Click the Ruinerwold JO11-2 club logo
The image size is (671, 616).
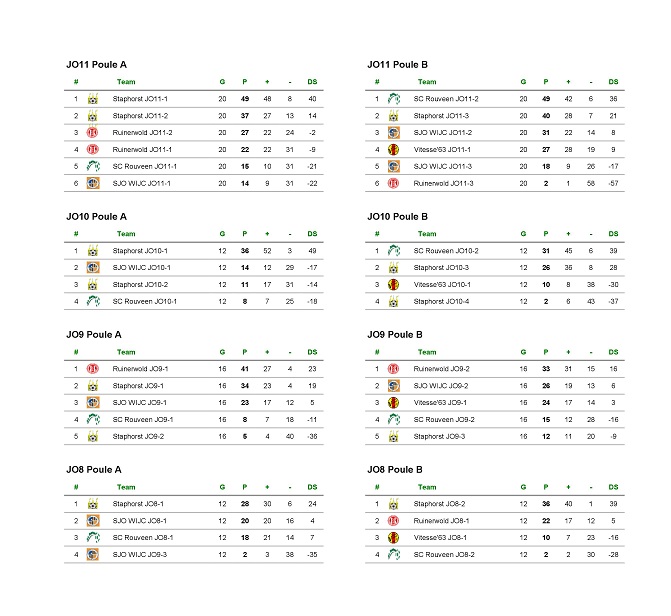(93, 132)
